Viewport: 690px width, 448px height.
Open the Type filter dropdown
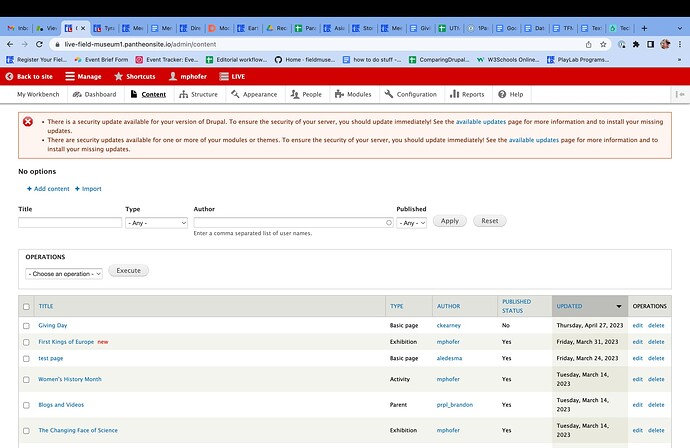pyautogui.click(x=156, y=223)
